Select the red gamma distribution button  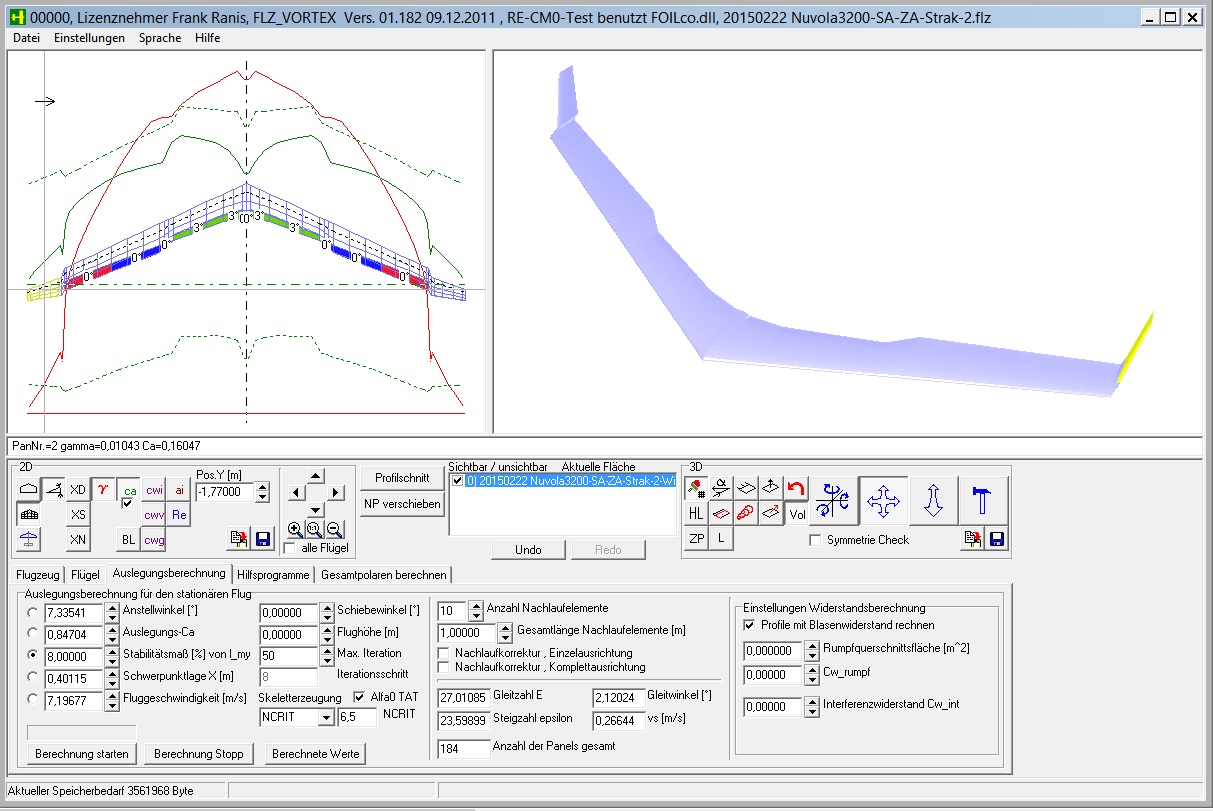104,489
